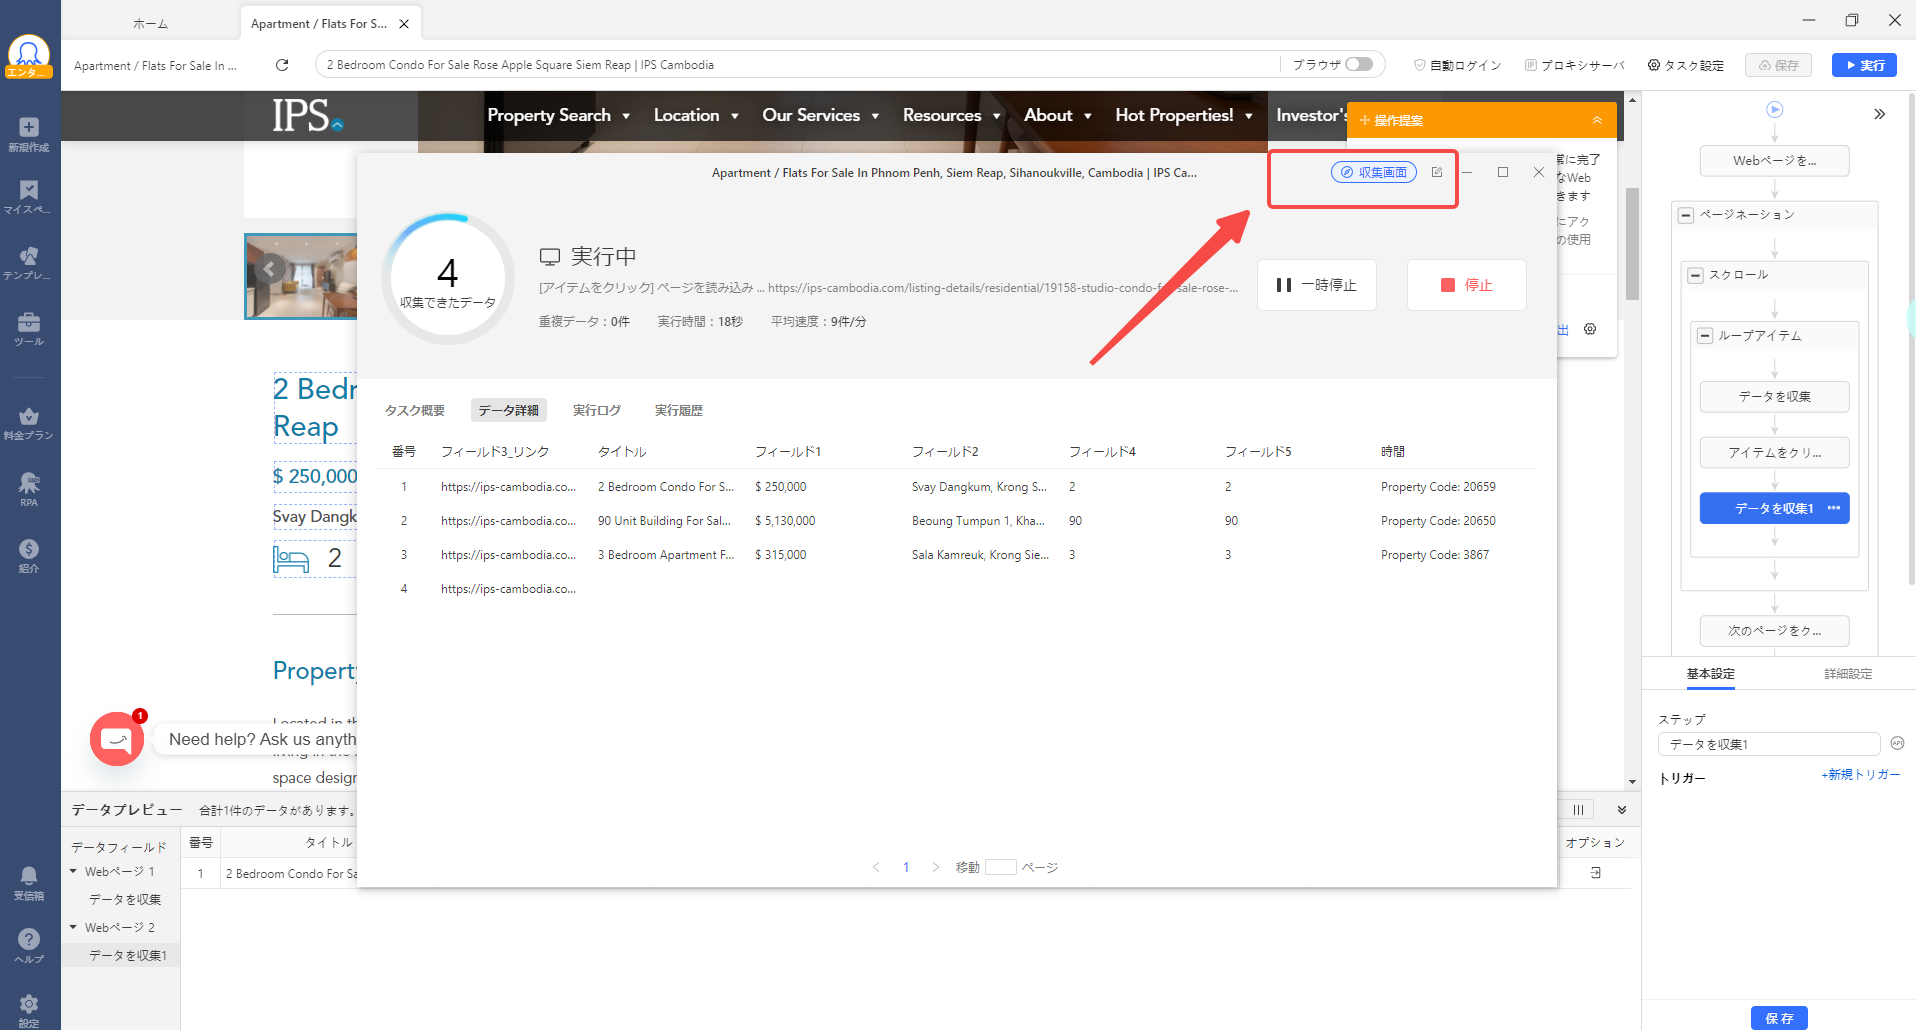Collapse the スクロール node
Viewport: 1916px width, 1030px height.
coord(1695,275)
